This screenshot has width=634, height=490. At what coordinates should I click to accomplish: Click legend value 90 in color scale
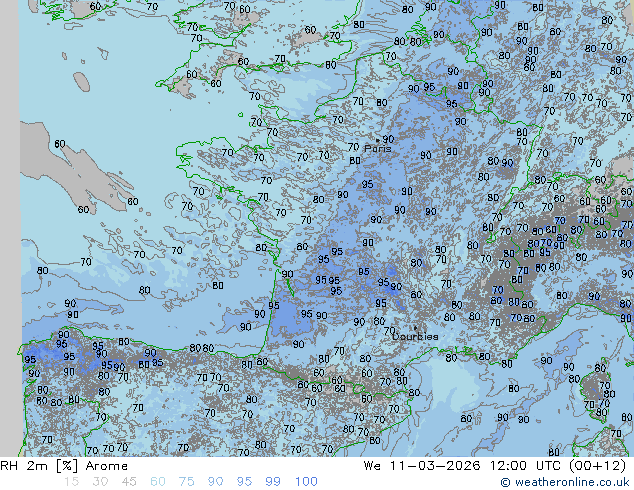[x=216, y=482]
